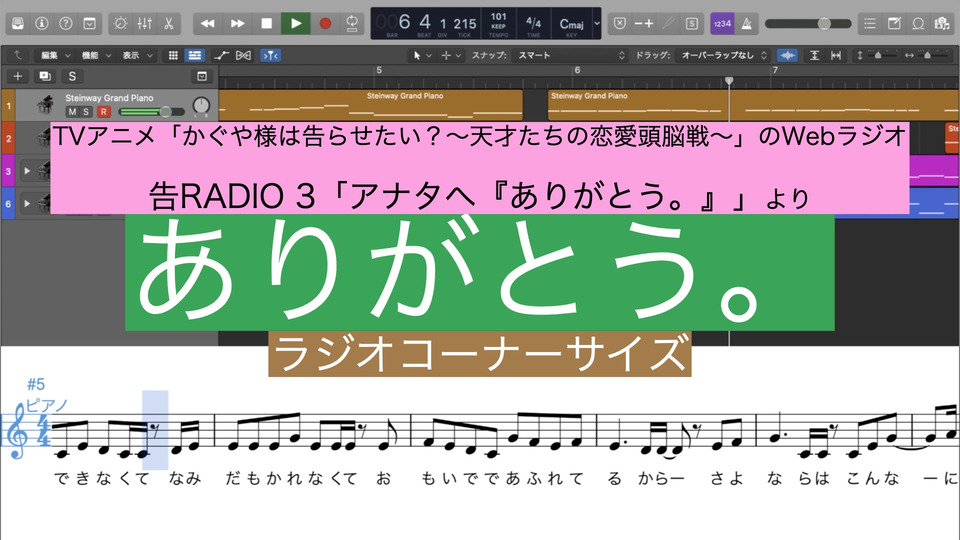Click the Cmaj key signature
This screenshot has width=960, height=540.
571,24
